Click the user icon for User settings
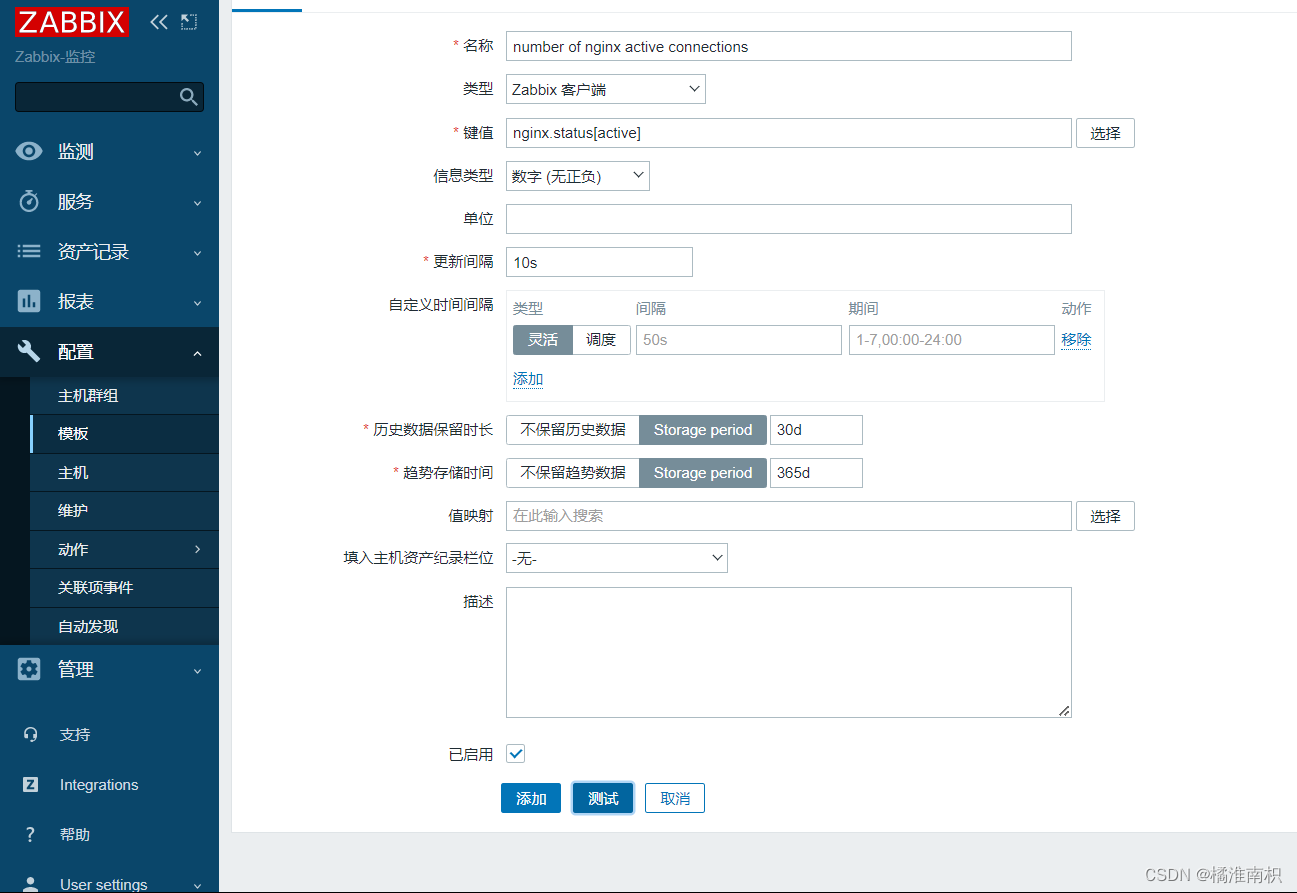The image size is (1297, 893). 30,884
